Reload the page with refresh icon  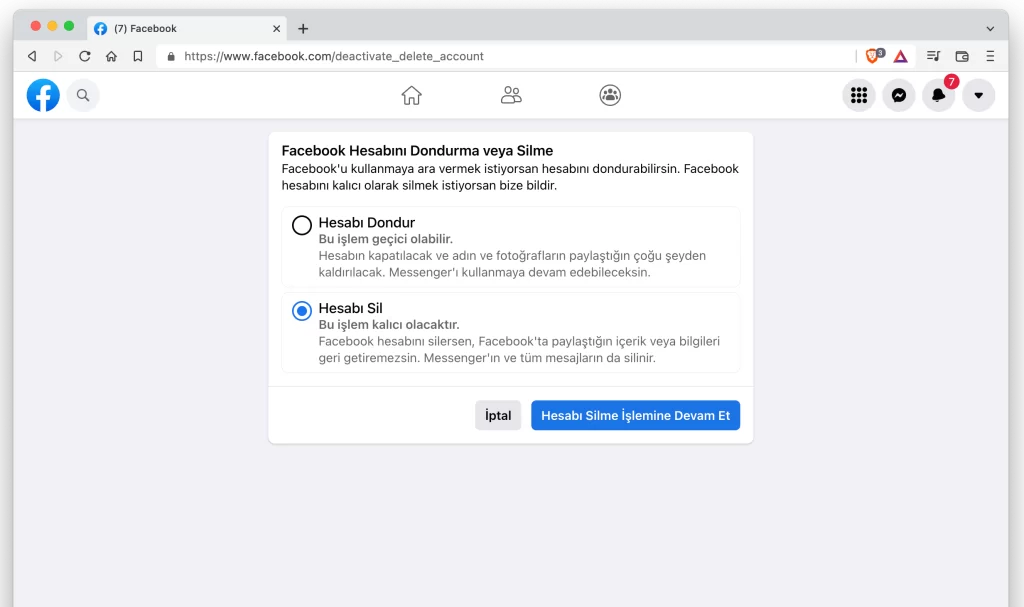point(85,56)
